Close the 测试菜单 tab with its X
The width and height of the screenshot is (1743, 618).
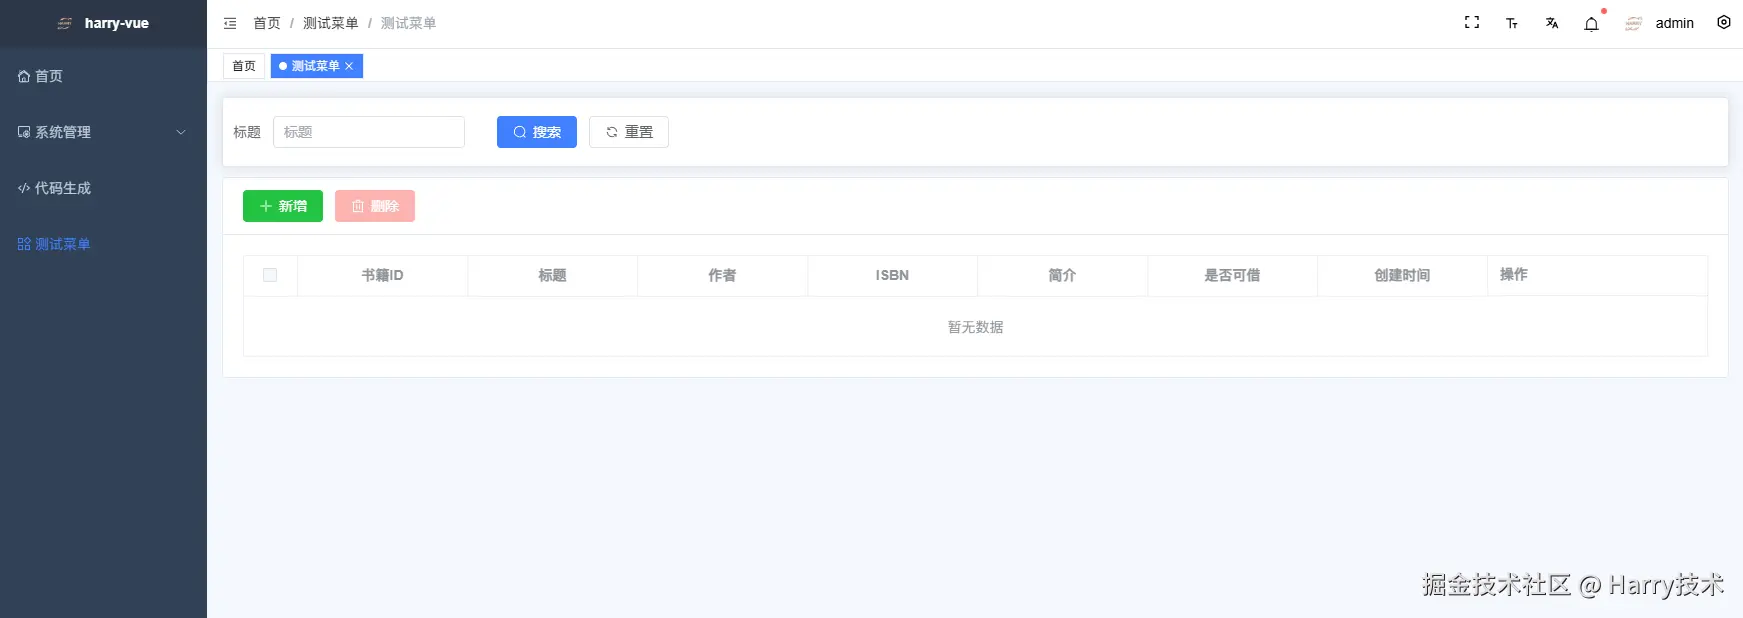click(349, 66)
